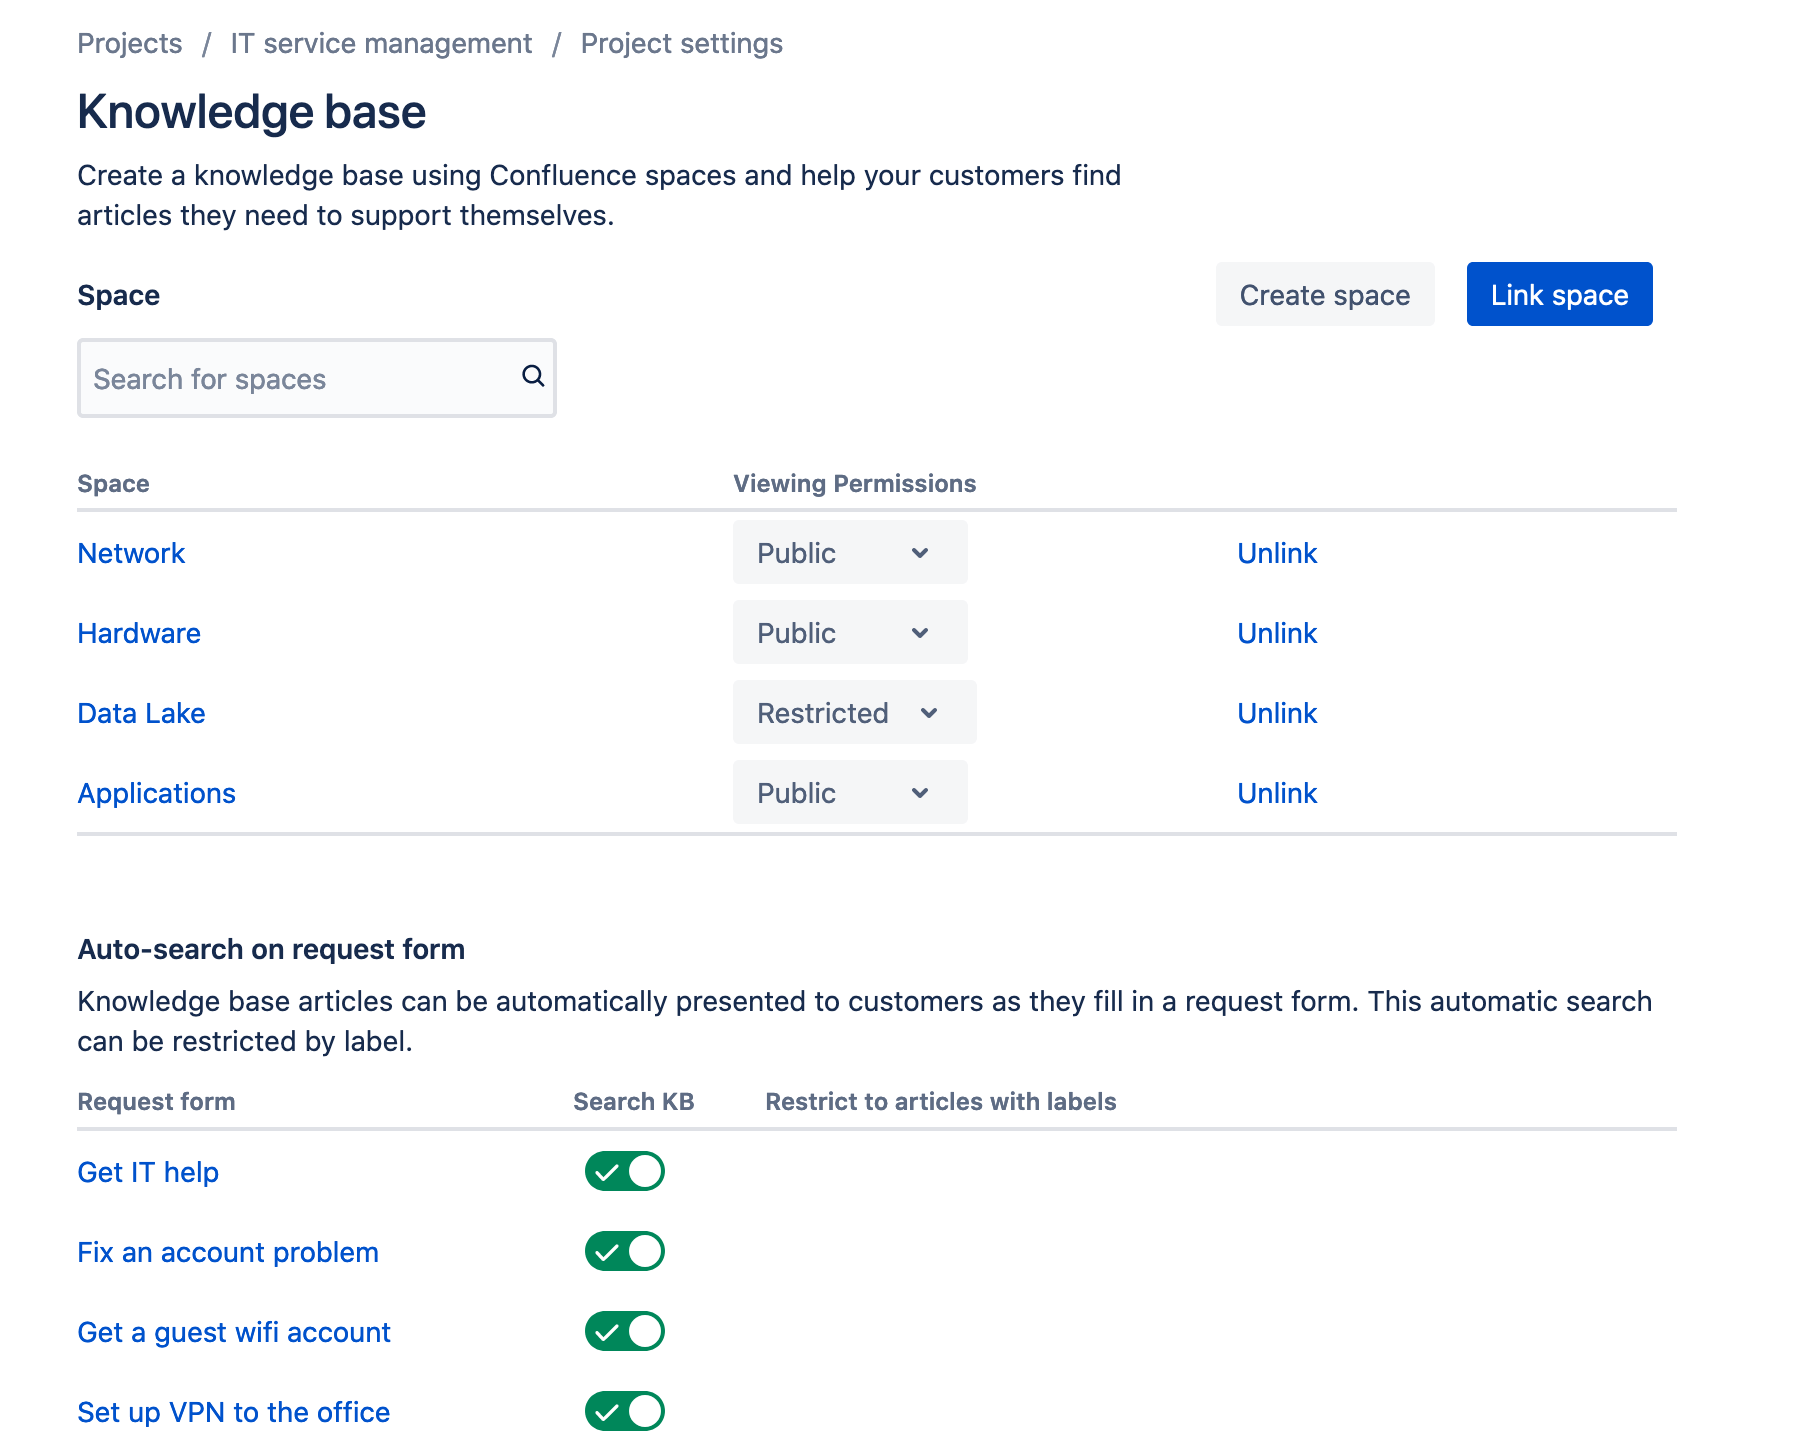This screenshot has height=1444, width=1798.
Task: Open IT service management breadcrumb link
Action: pyautogui.click(x=380, y=43)
